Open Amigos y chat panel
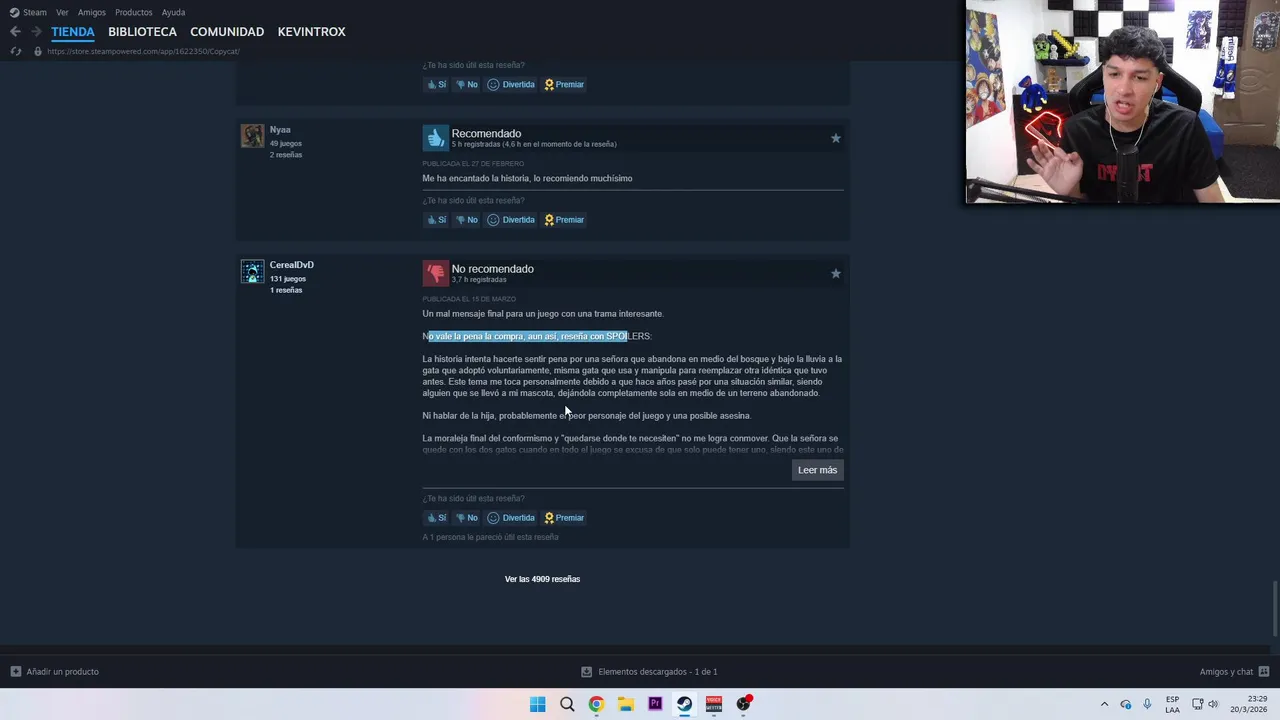The height and width of the screenshot is (720, 1280). 1234,672
